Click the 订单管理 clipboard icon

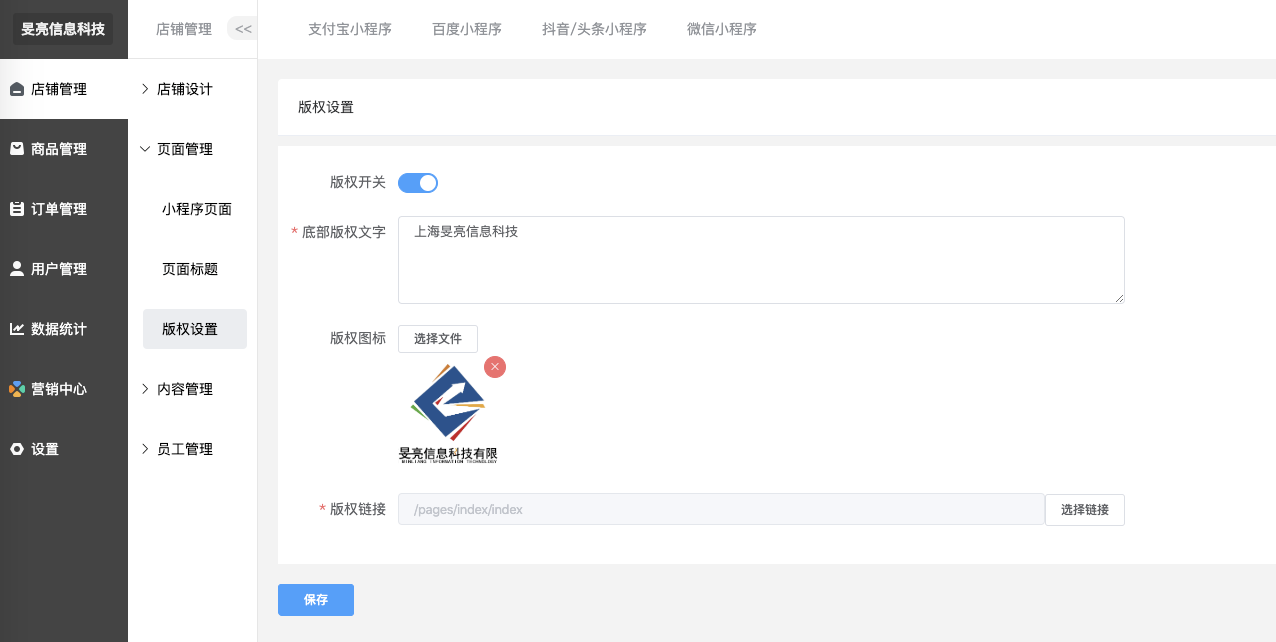click(x=17, y=209)
